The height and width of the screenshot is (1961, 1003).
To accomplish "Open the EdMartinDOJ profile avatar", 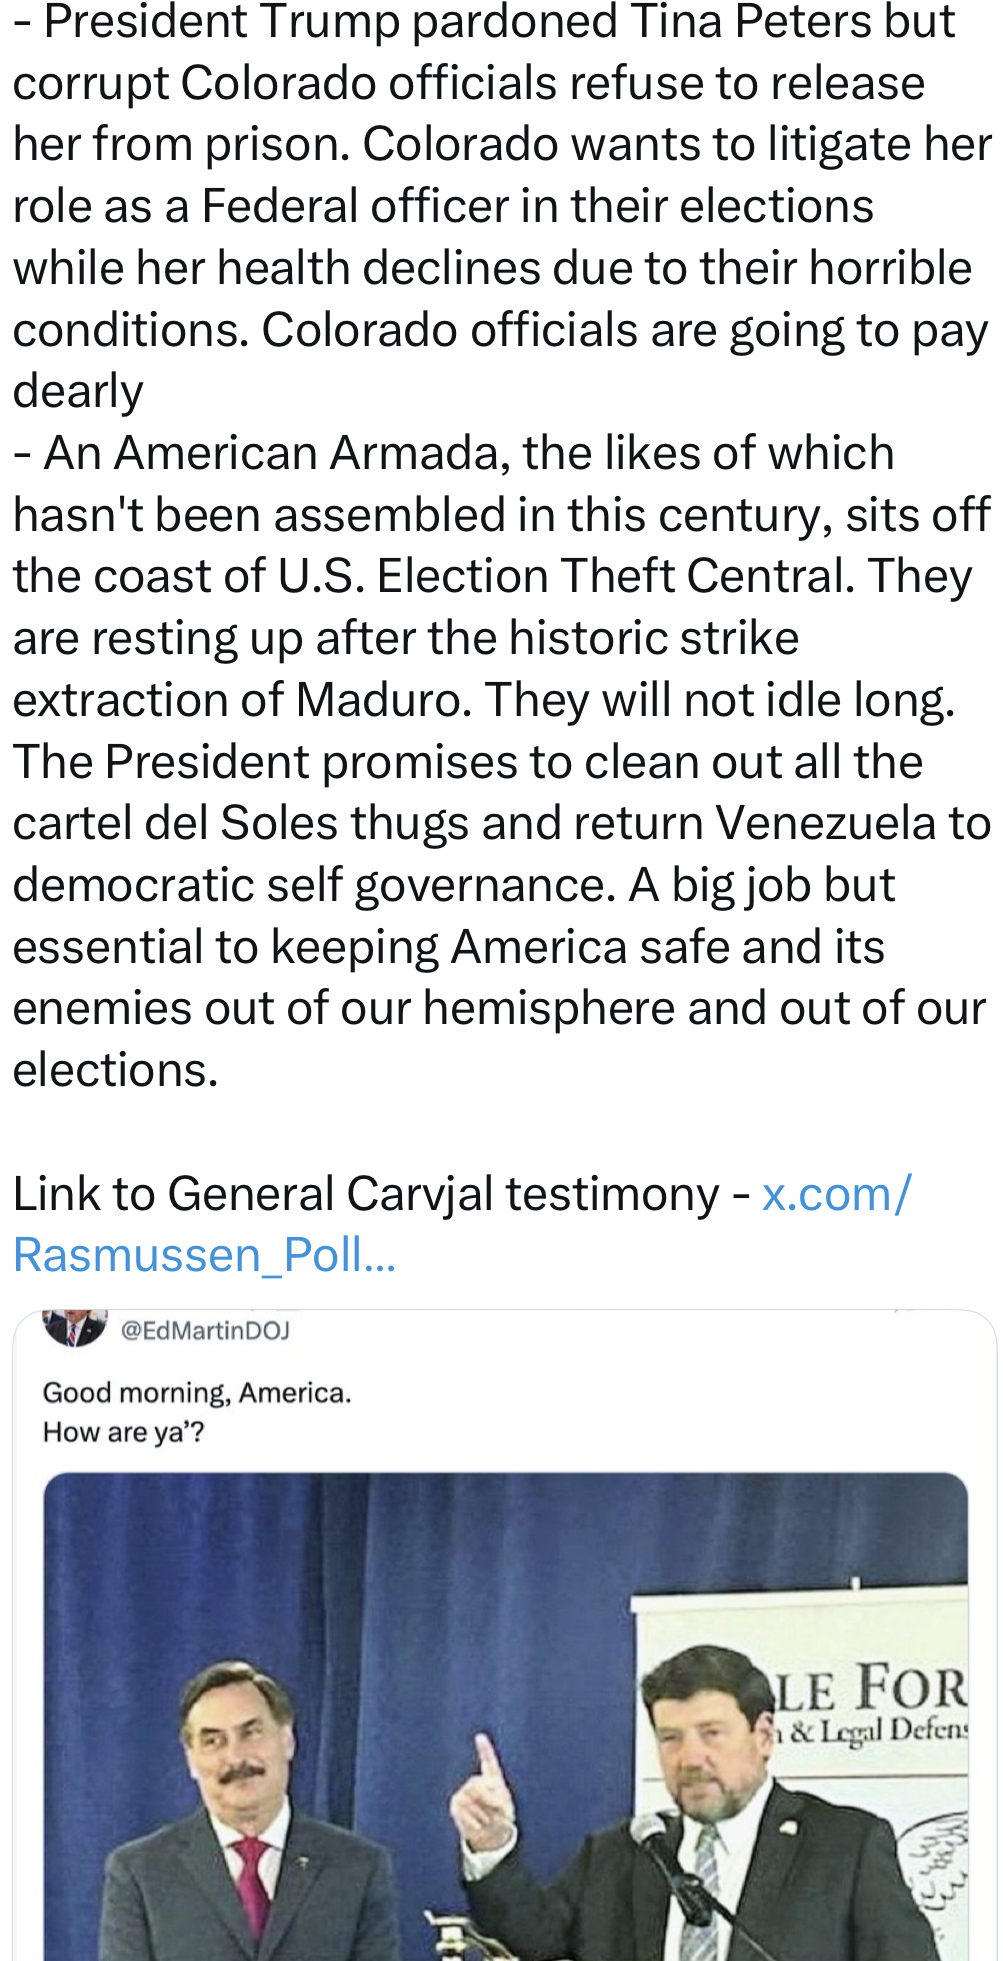I will (x=75, y=1327).
